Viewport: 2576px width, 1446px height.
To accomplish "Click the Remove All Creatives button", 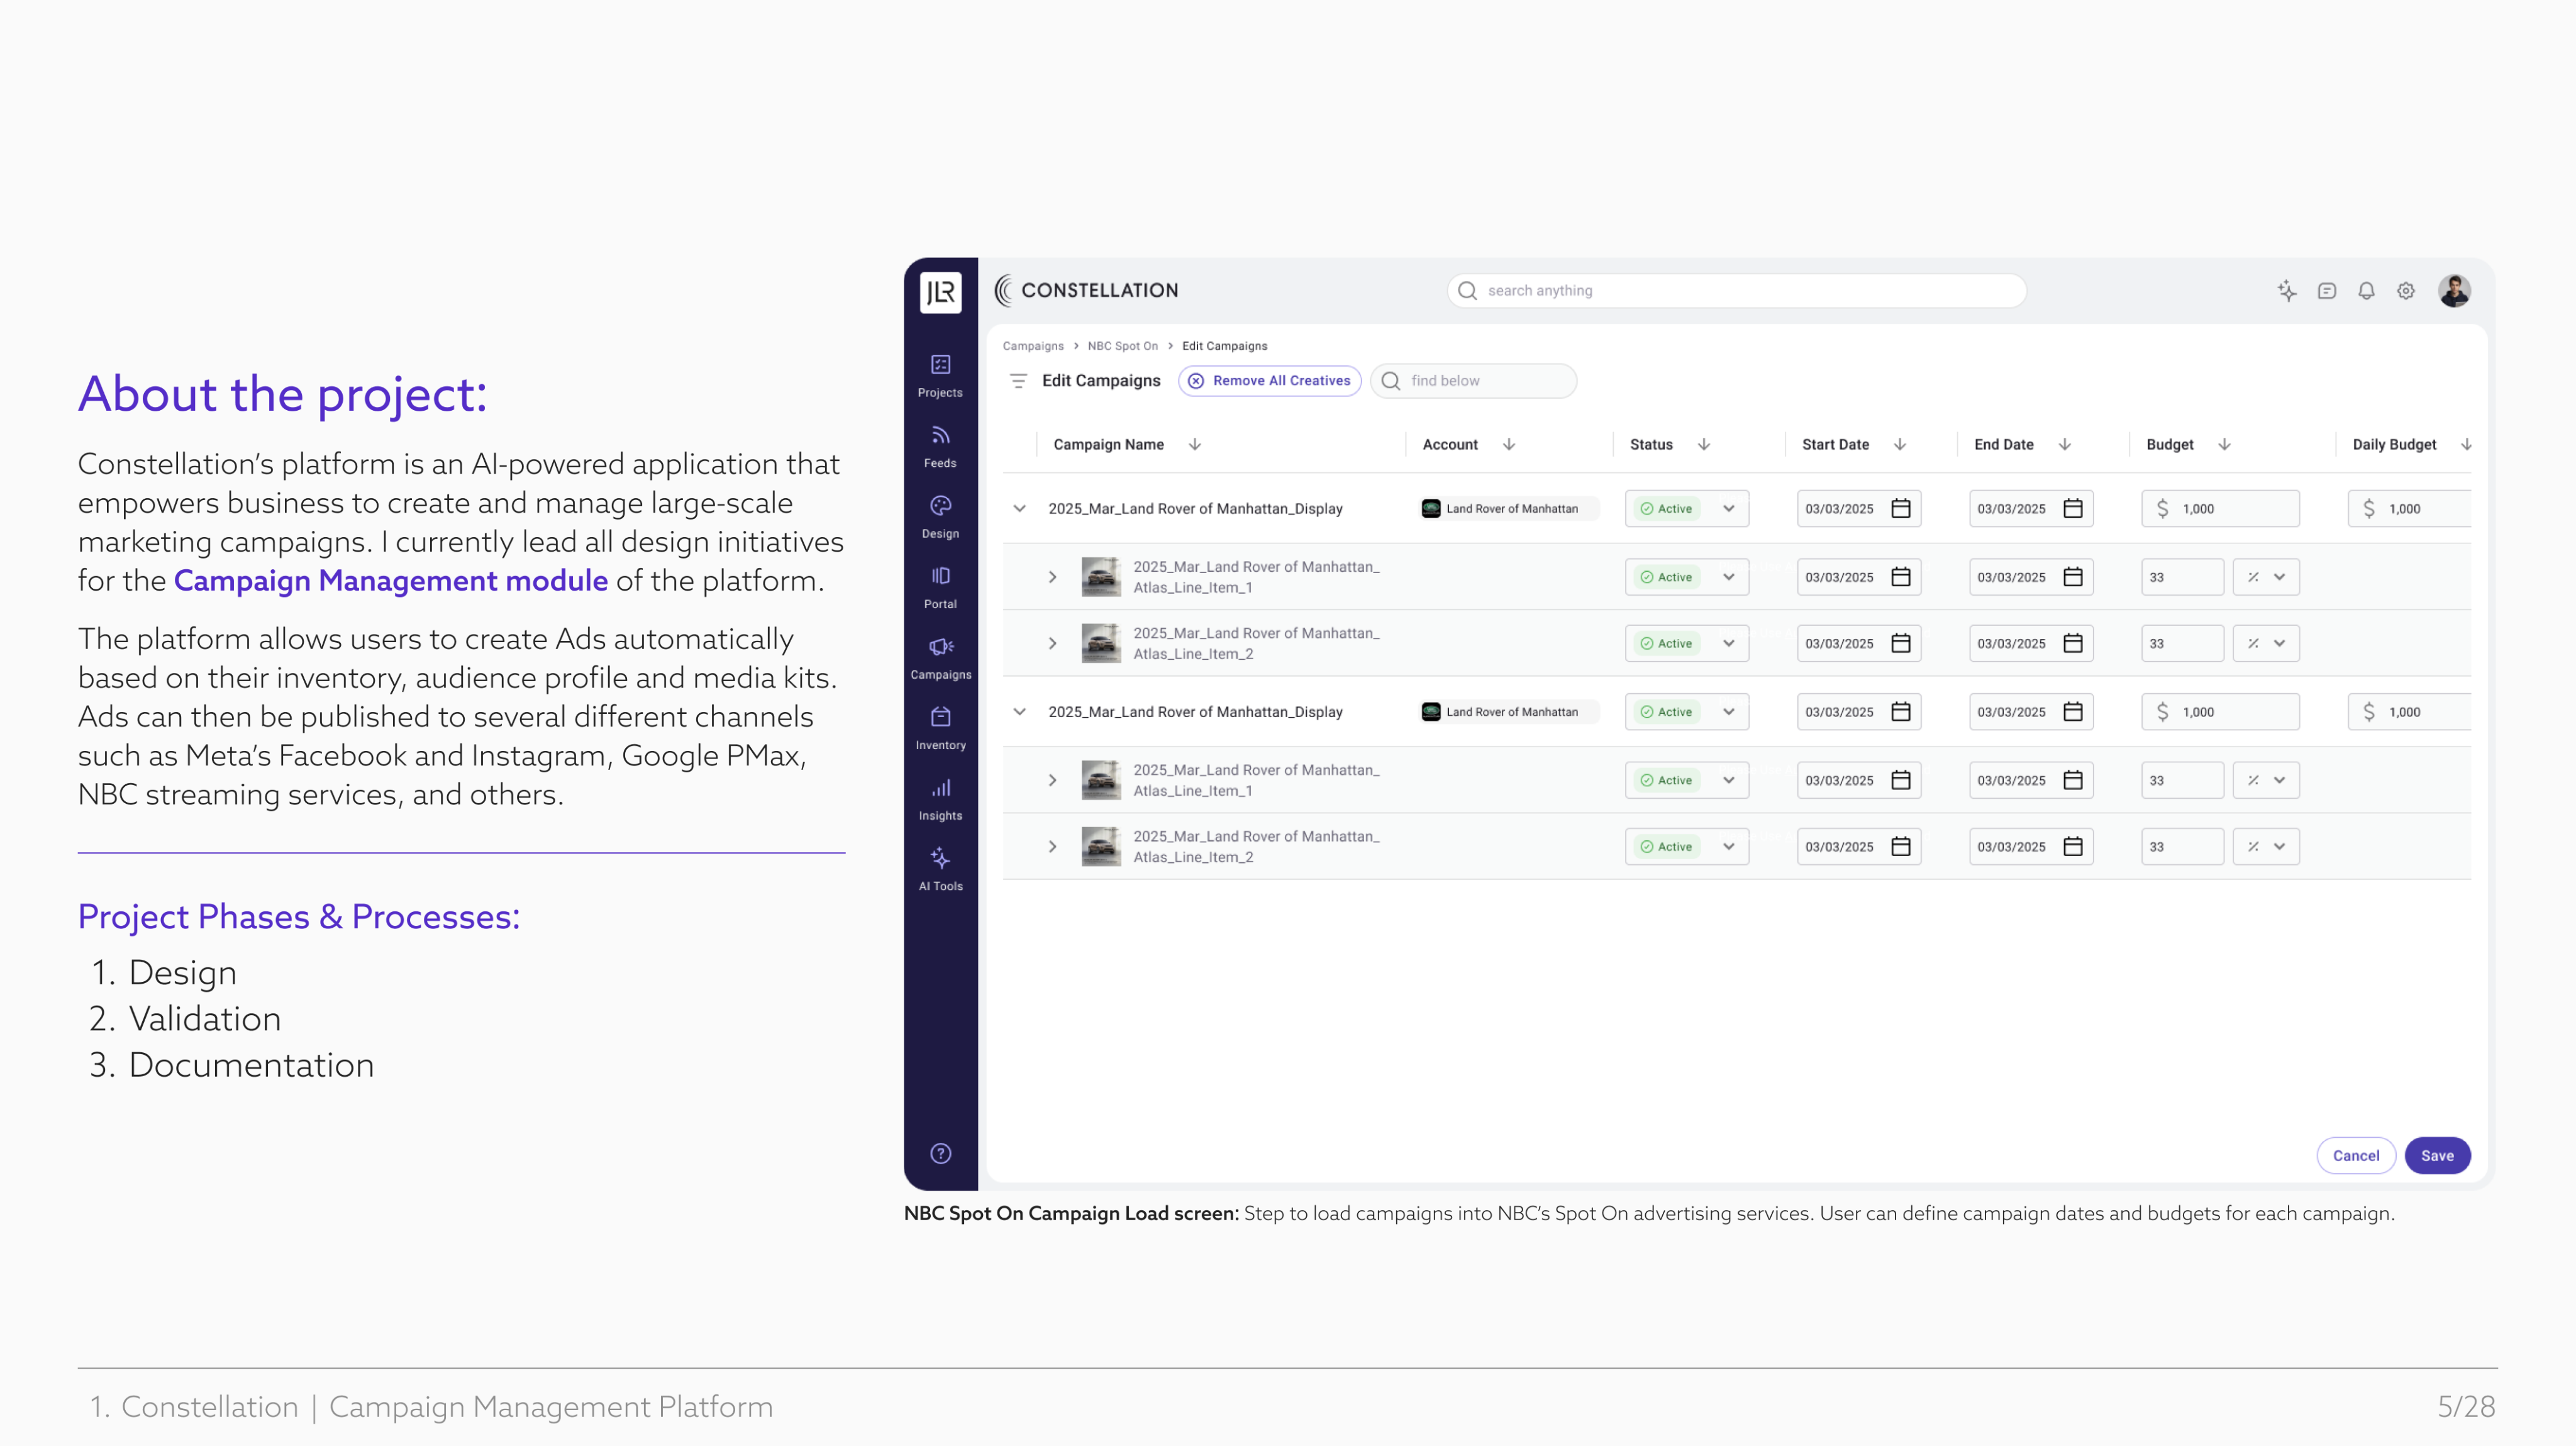I will [x=1270, y=381].
